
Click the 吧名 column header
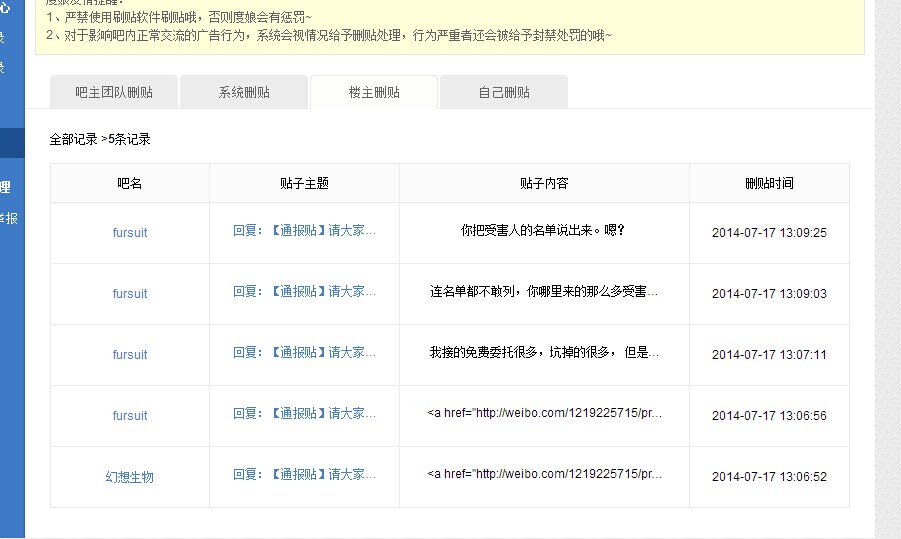click(x=130, y=184)
